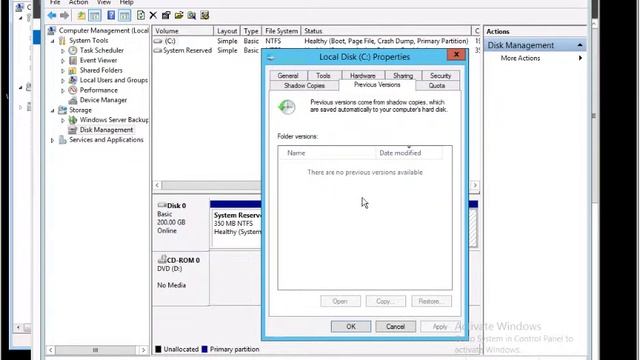This screenshot has height=360, width=640.
Task: Click the Windows Server Backup icon
Action: (73, 120)
